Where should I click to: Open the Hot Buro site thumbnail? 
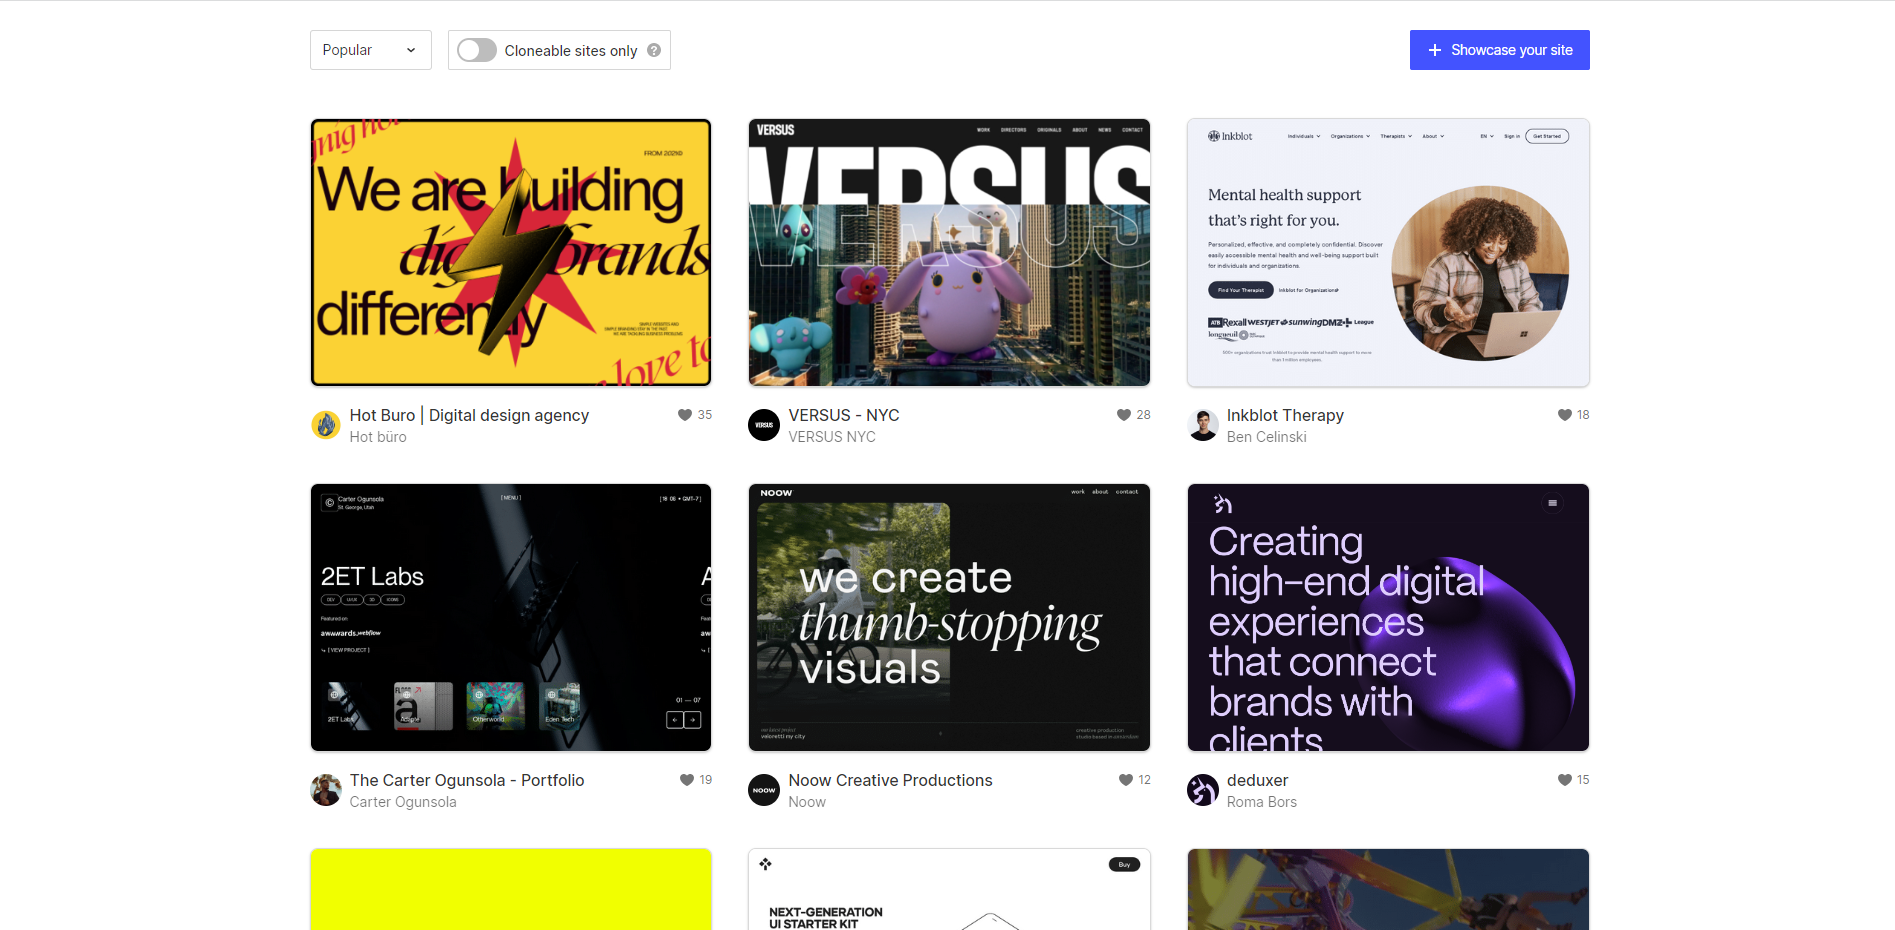click(511, 252)
